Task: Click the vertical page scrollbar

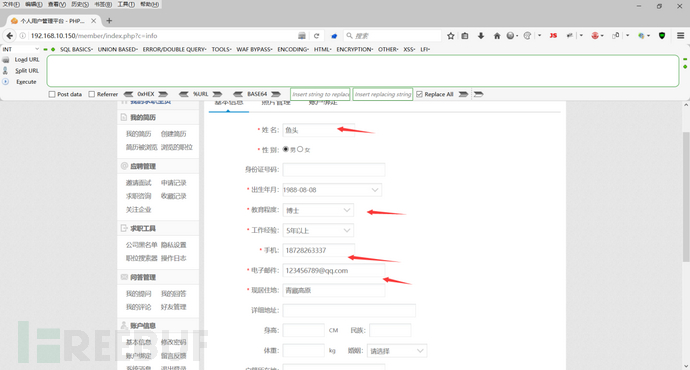Action: coord(686,196)
